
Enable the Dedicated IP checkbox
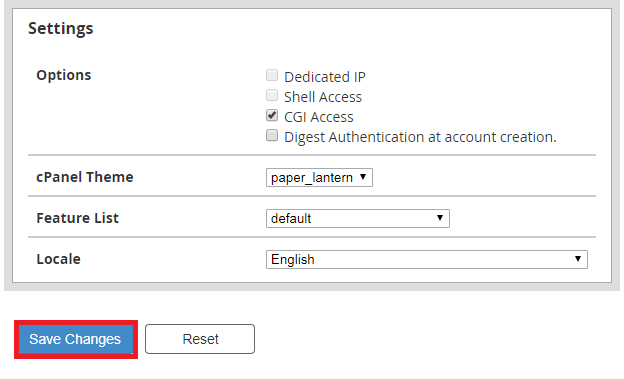click(272, 75)
